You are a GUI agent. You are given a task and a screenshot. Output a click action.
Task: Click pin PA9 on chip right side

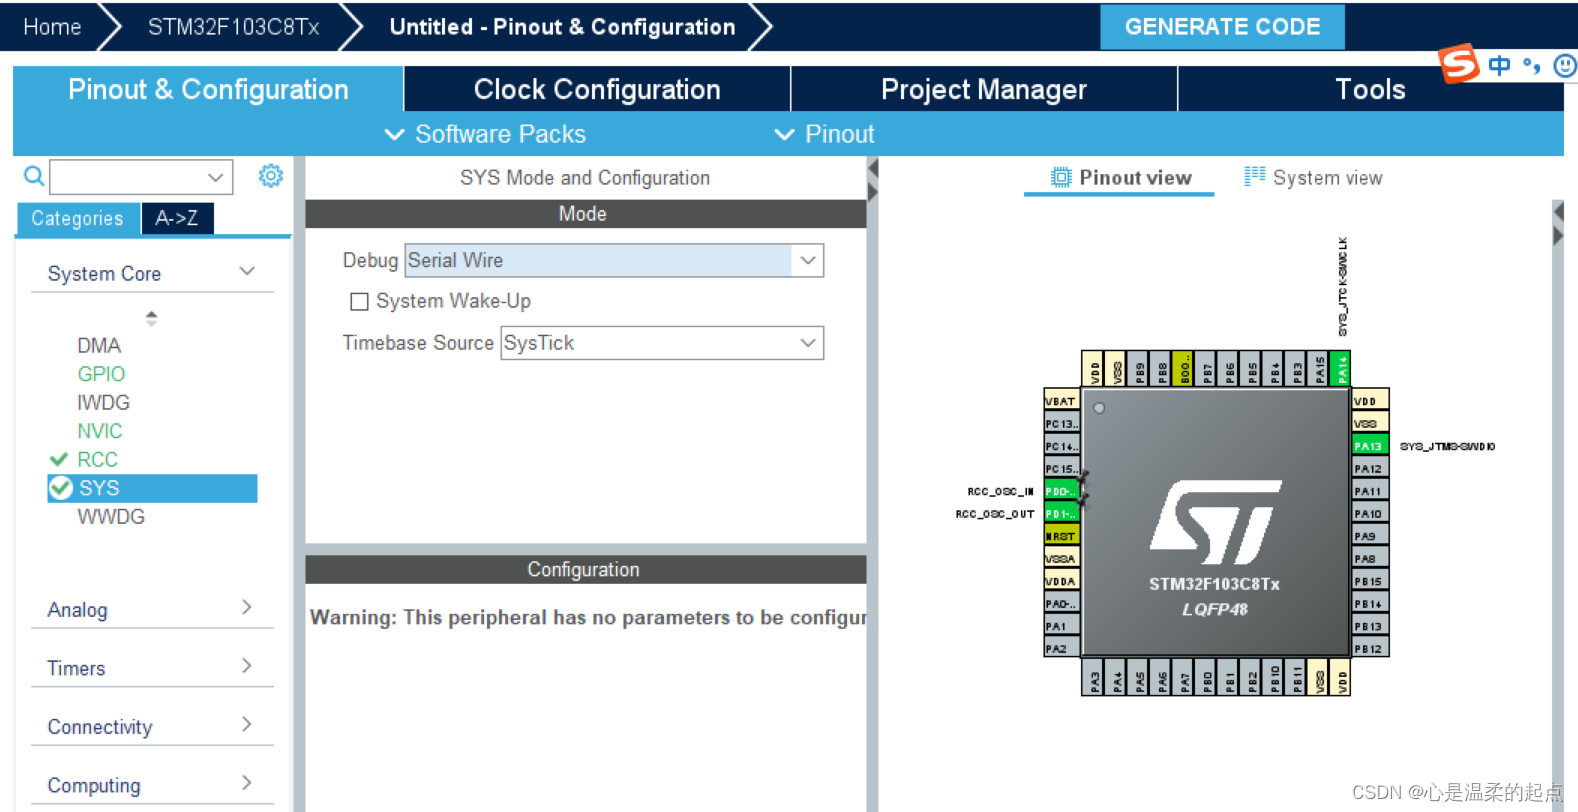pos(1369,536)
